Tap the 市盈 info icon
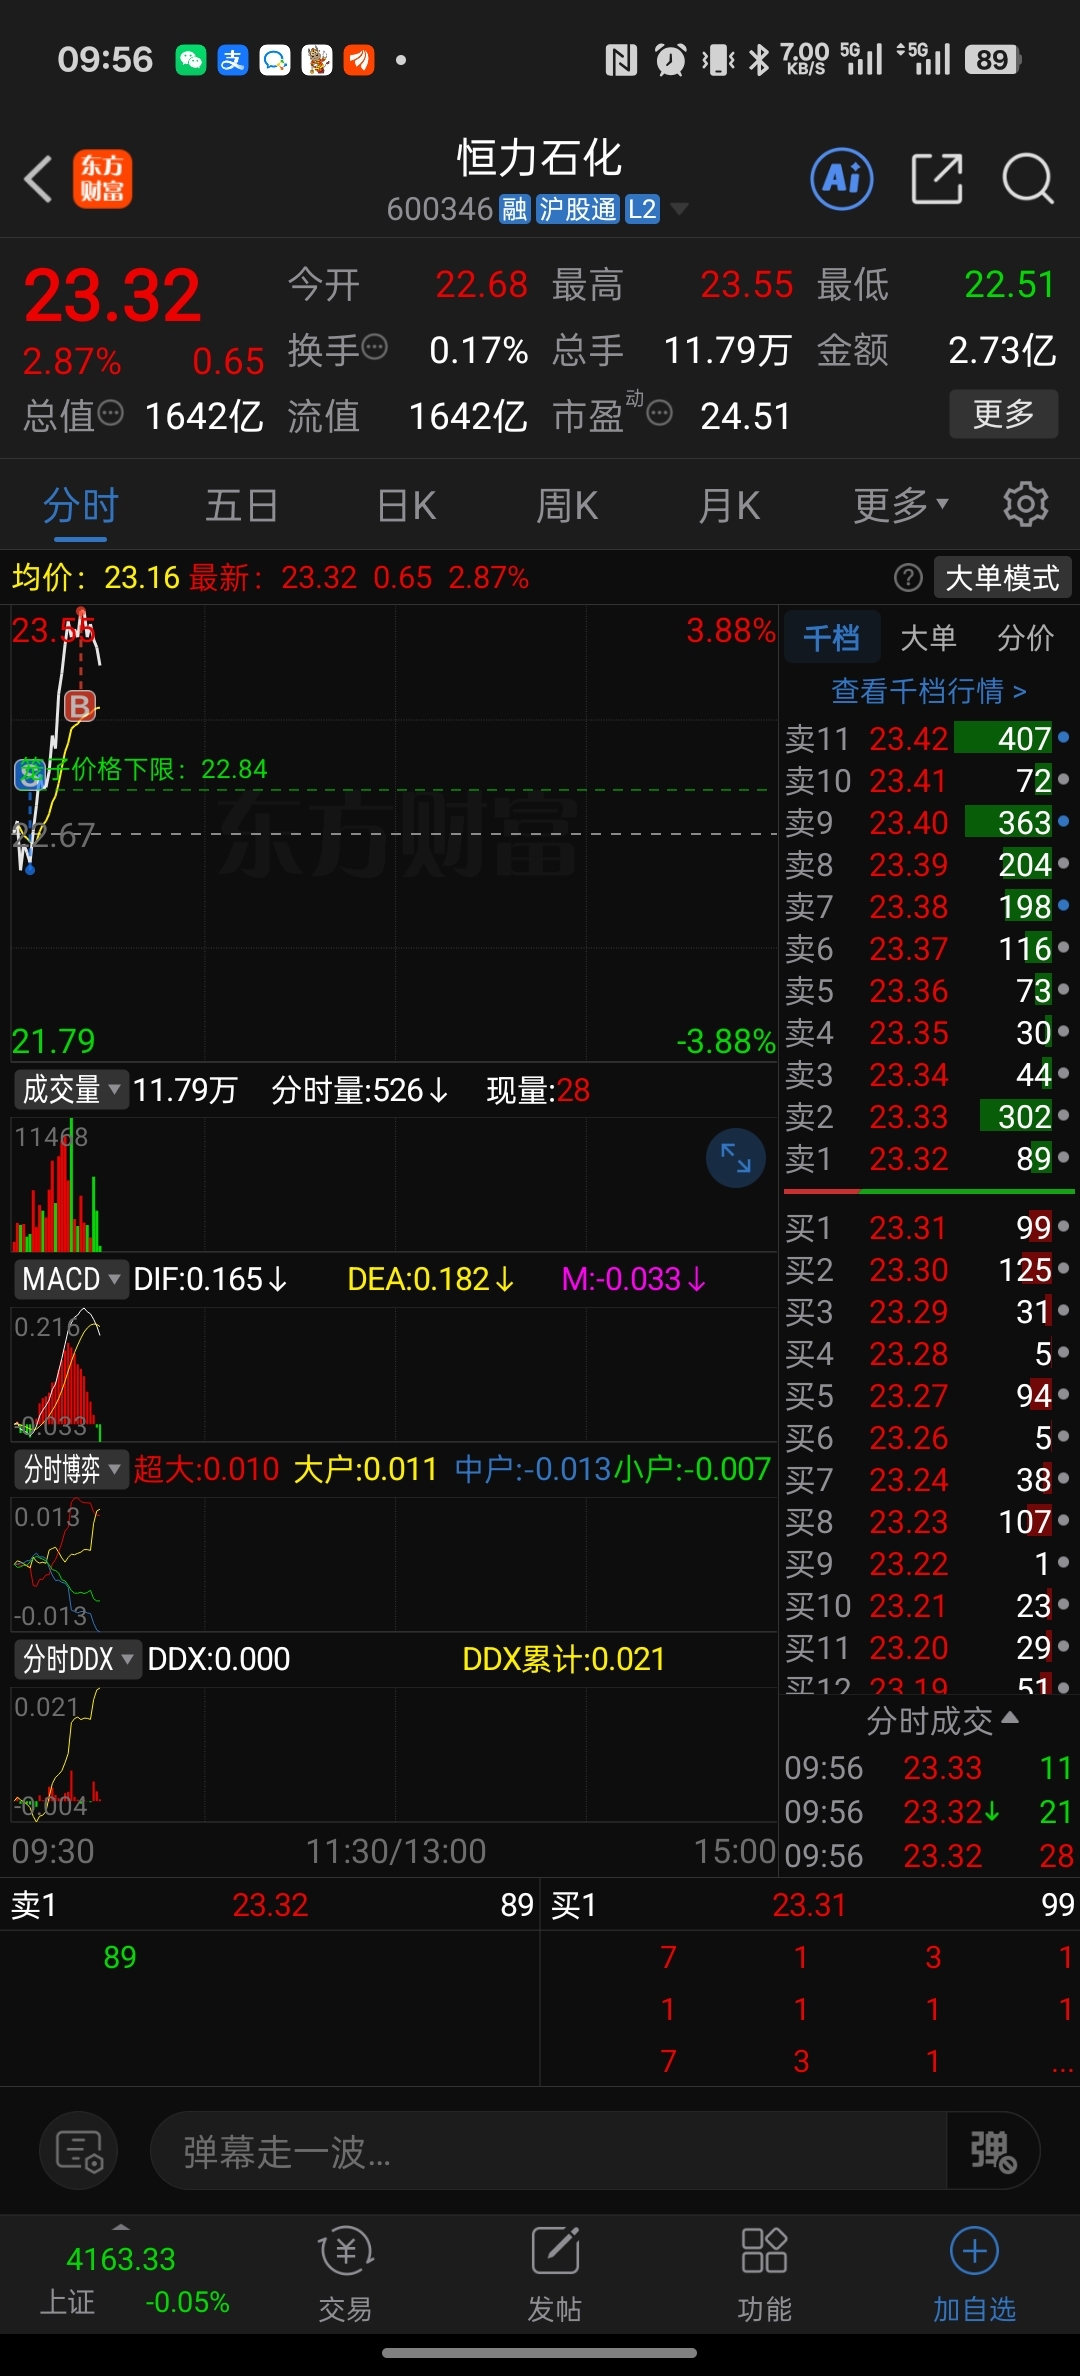The image size is (1080, 2376). 660,412
